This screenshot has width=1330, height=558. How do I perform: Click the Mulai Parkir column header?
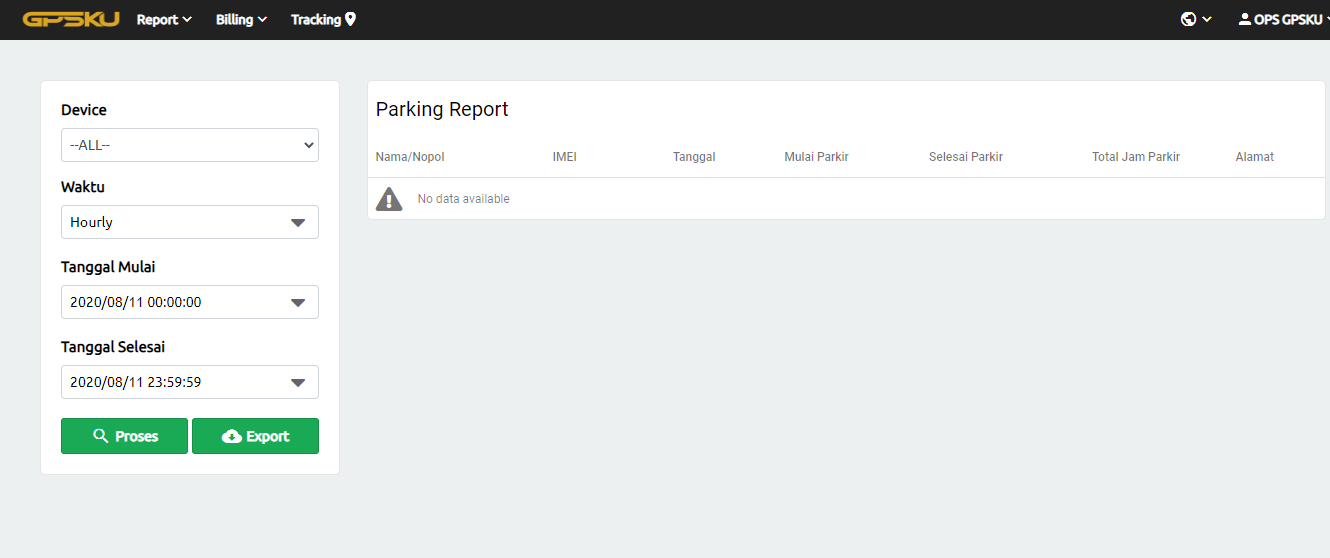816,157
